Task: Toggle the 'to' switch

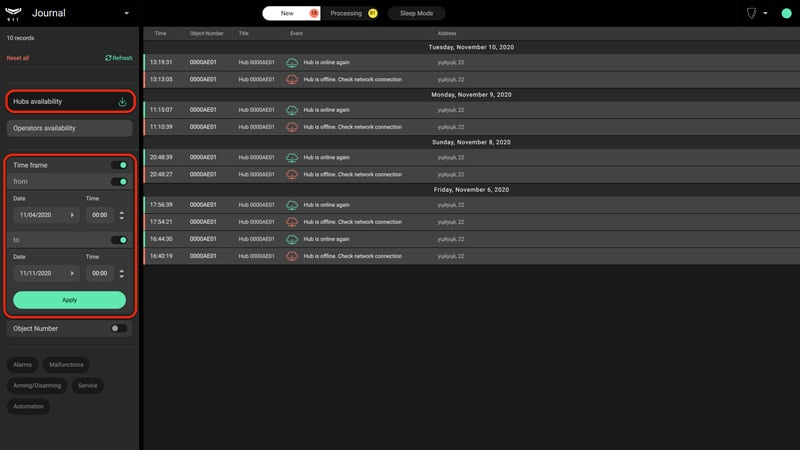Action: tap(119, 240)
